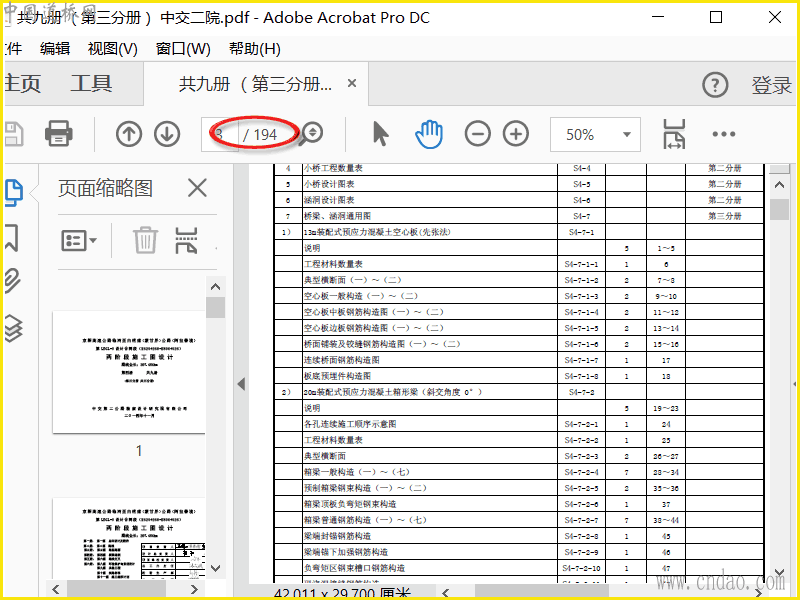800x600 pixels.
Task: Zoom out with the minus icon
Action: (478, 134)
